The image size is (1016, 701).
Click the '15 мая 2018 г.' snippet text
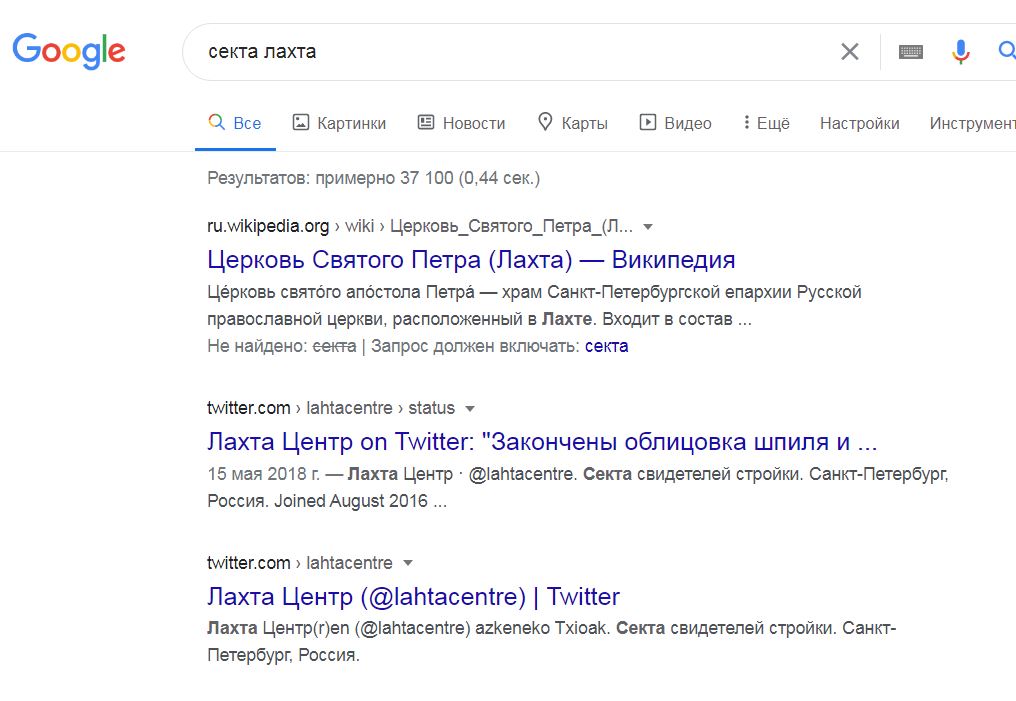tap(263, 474)
